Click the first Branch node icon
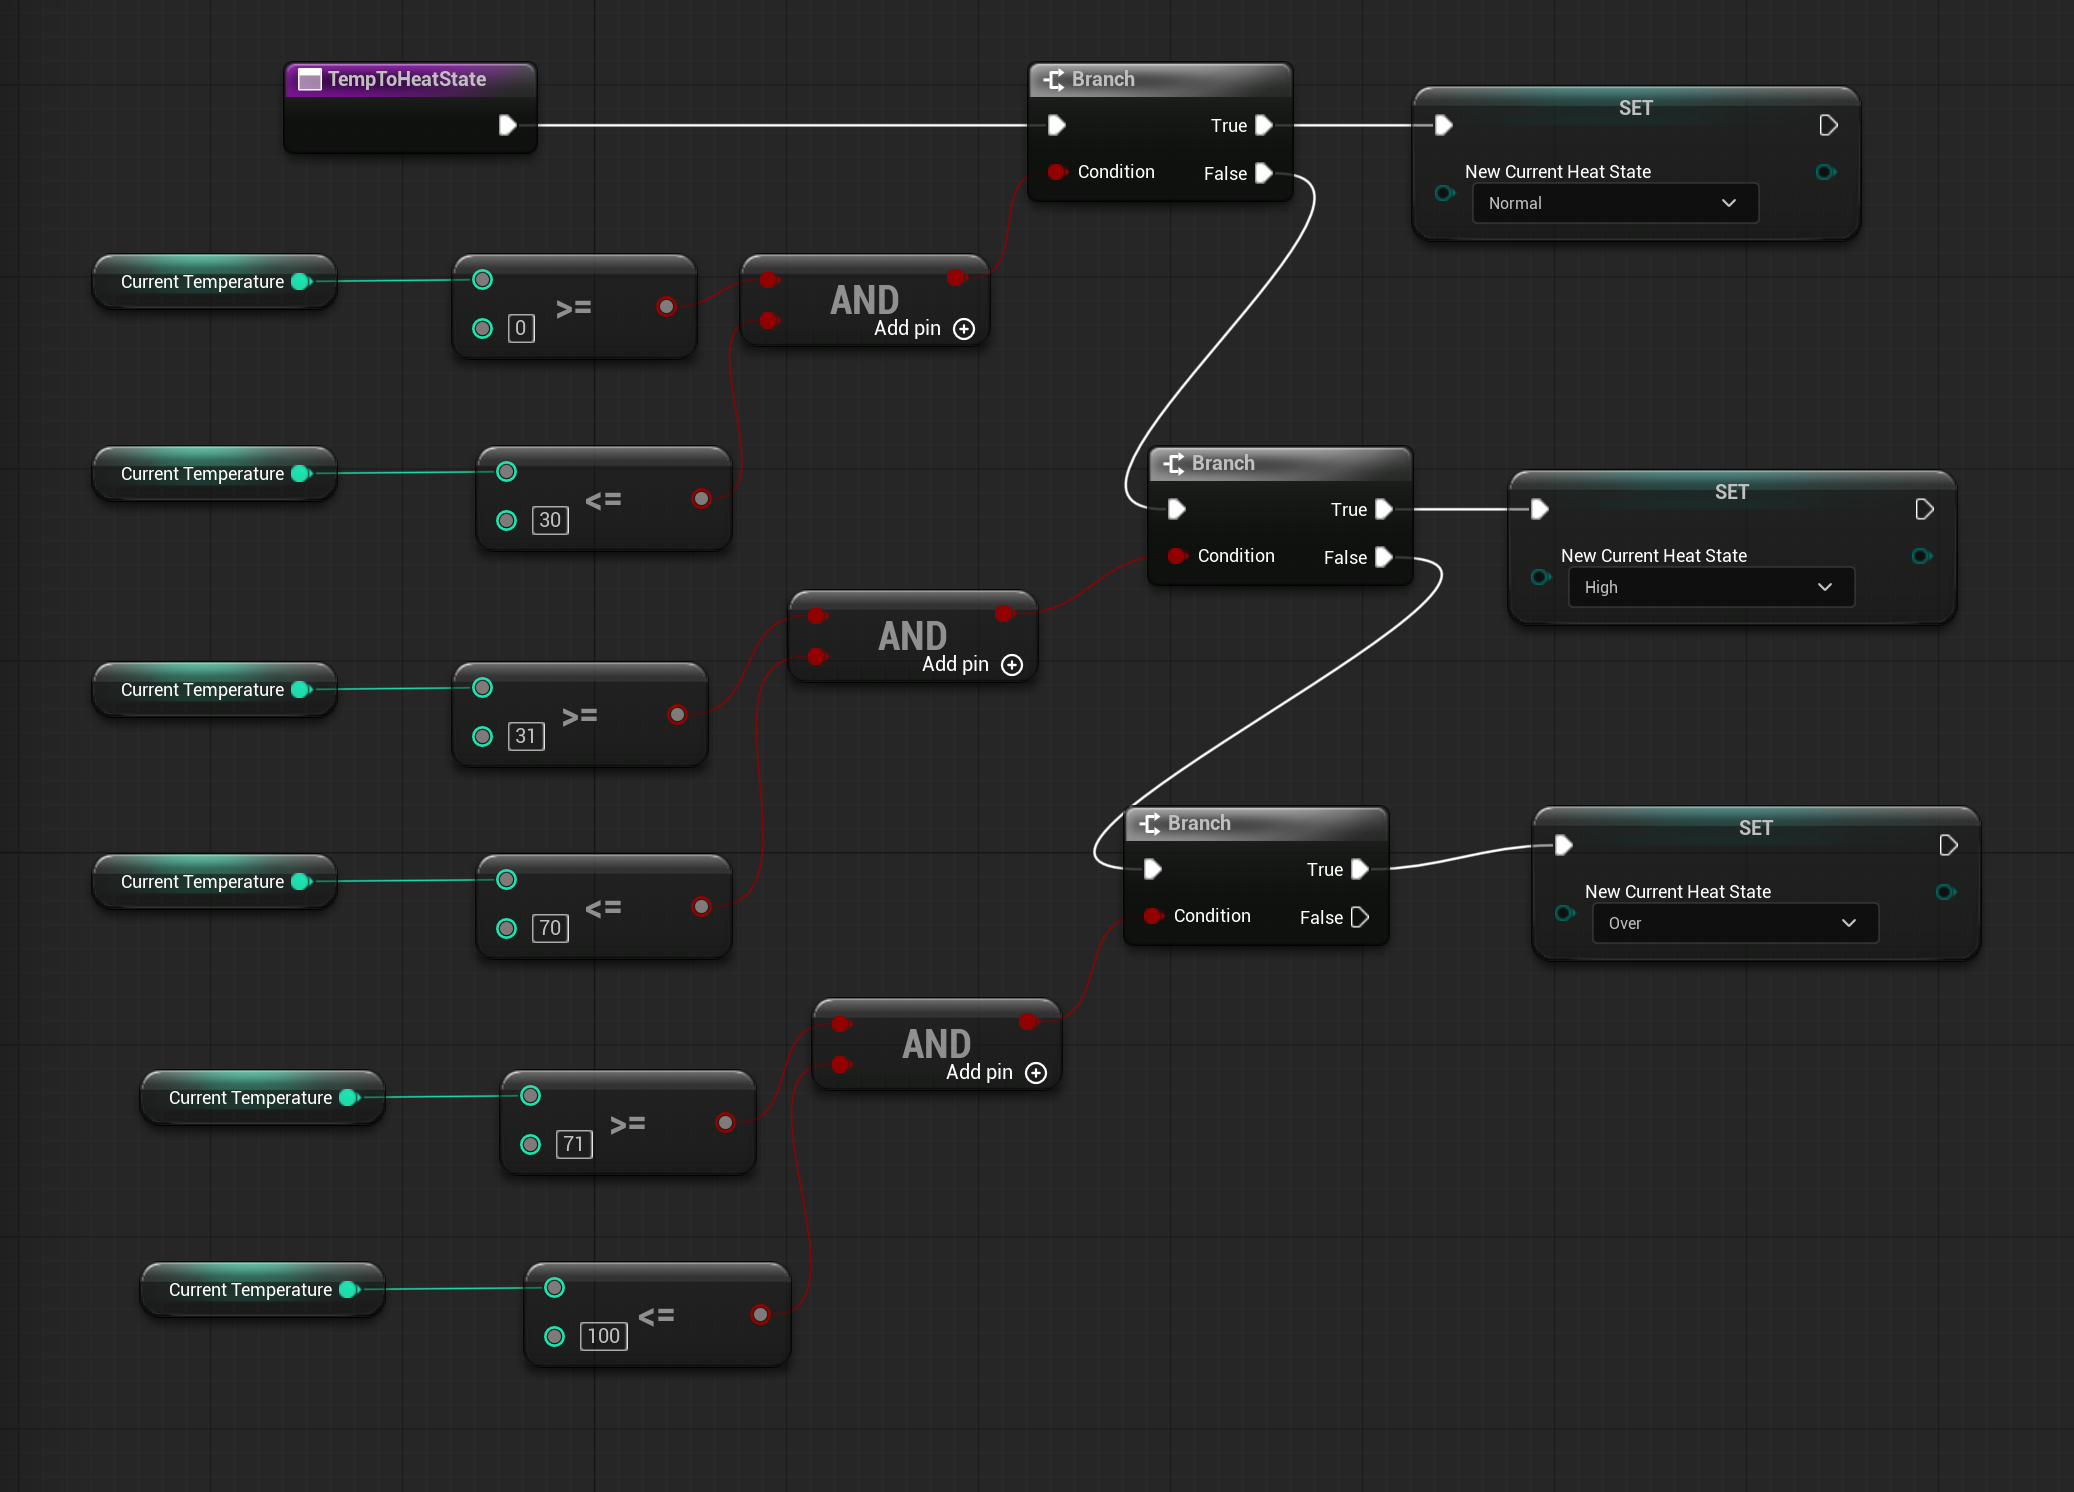 [x=1054, y=79]
